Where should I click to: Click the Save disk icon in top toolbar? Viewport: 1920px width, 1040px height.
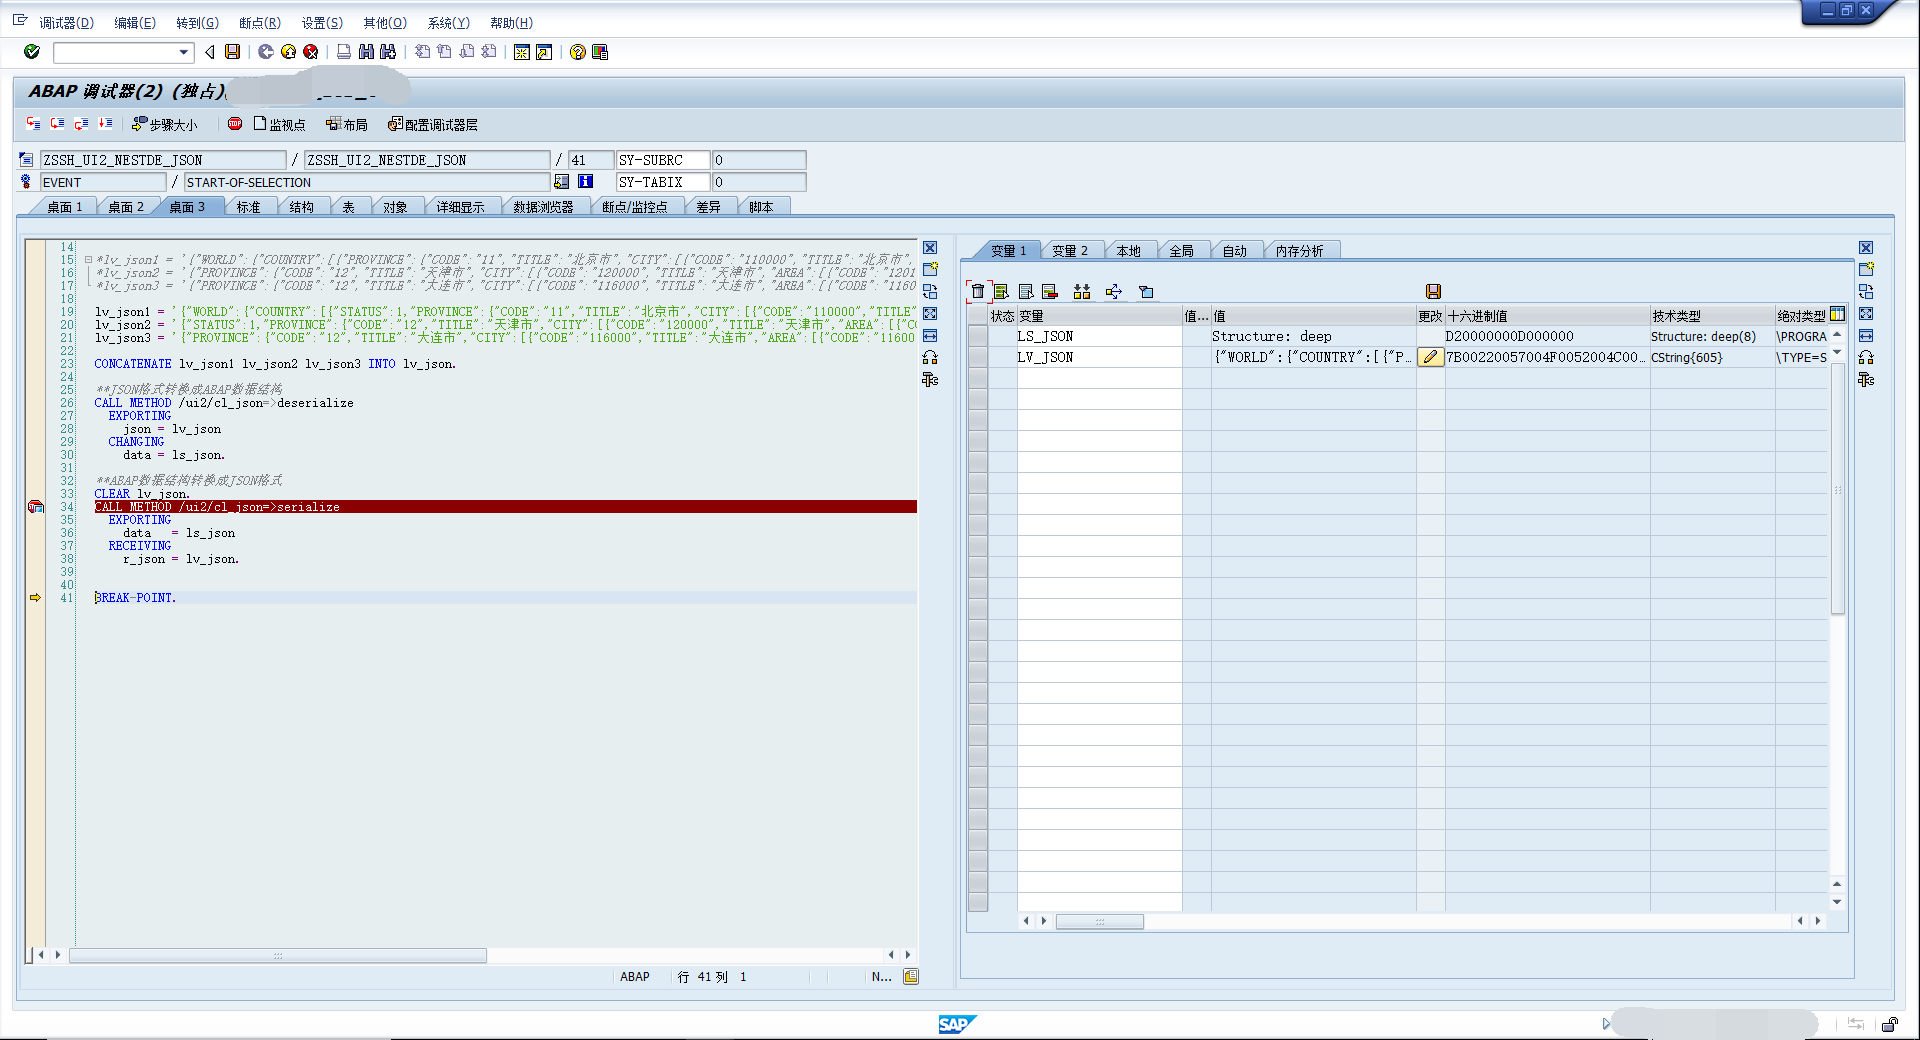click(x=232, y=52)
